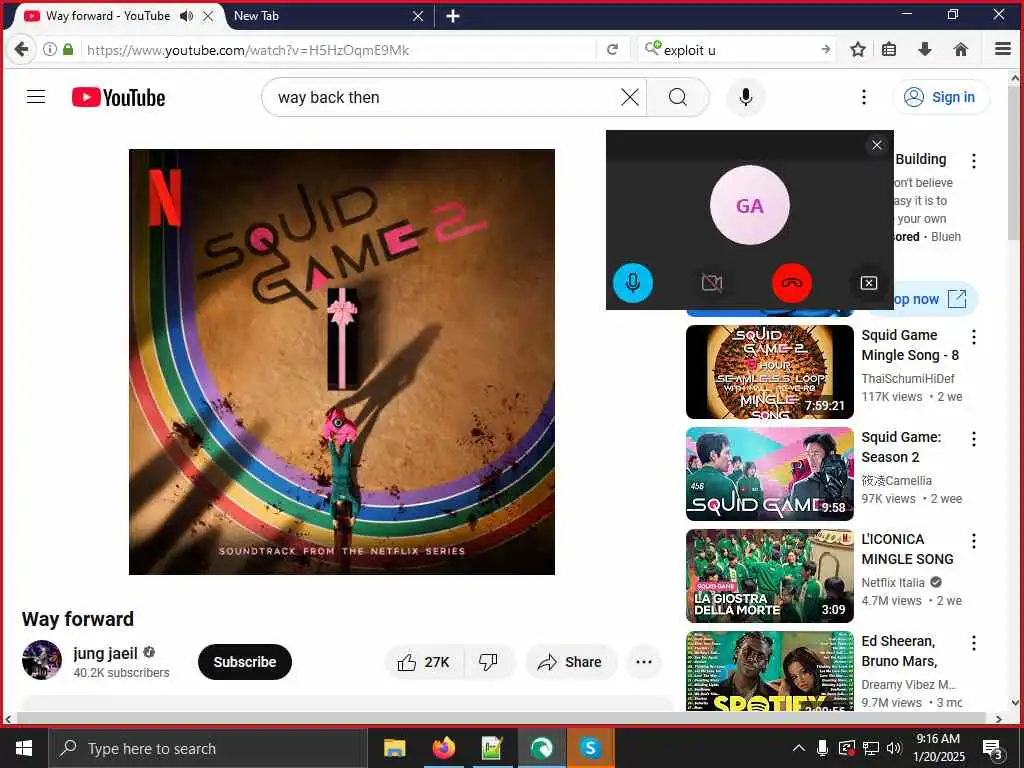Open Squid Game Mingle Song thumbnail
This screenshot has height=768, width=1024.
[x=770, y=372]
